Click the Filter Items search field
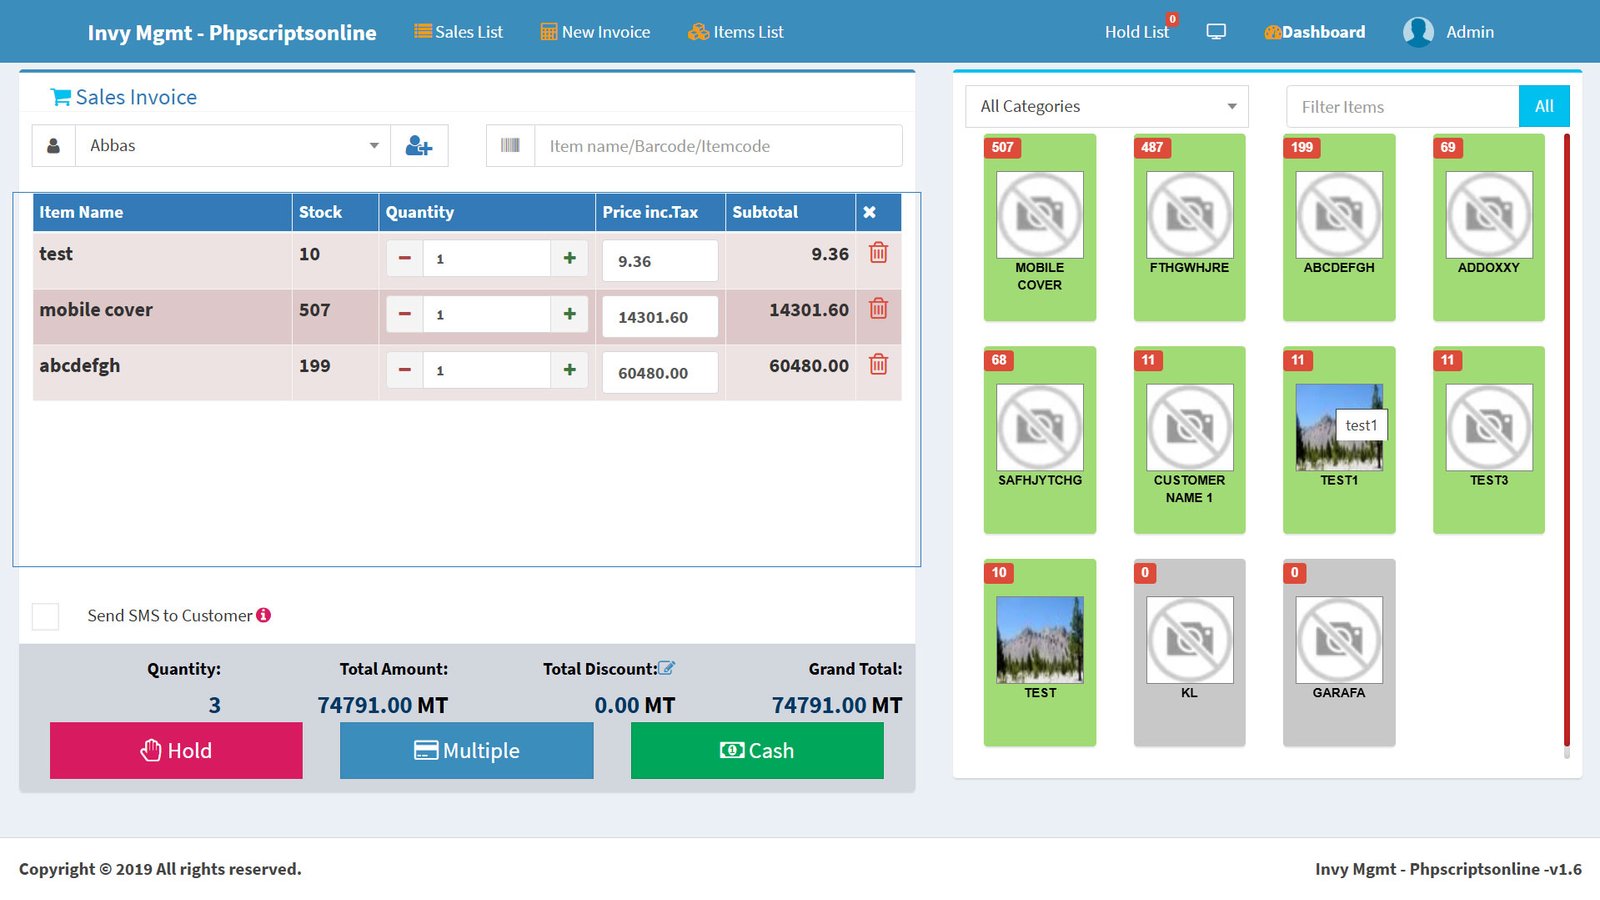The image size is (1600, 900). [x=1403, y=107]
